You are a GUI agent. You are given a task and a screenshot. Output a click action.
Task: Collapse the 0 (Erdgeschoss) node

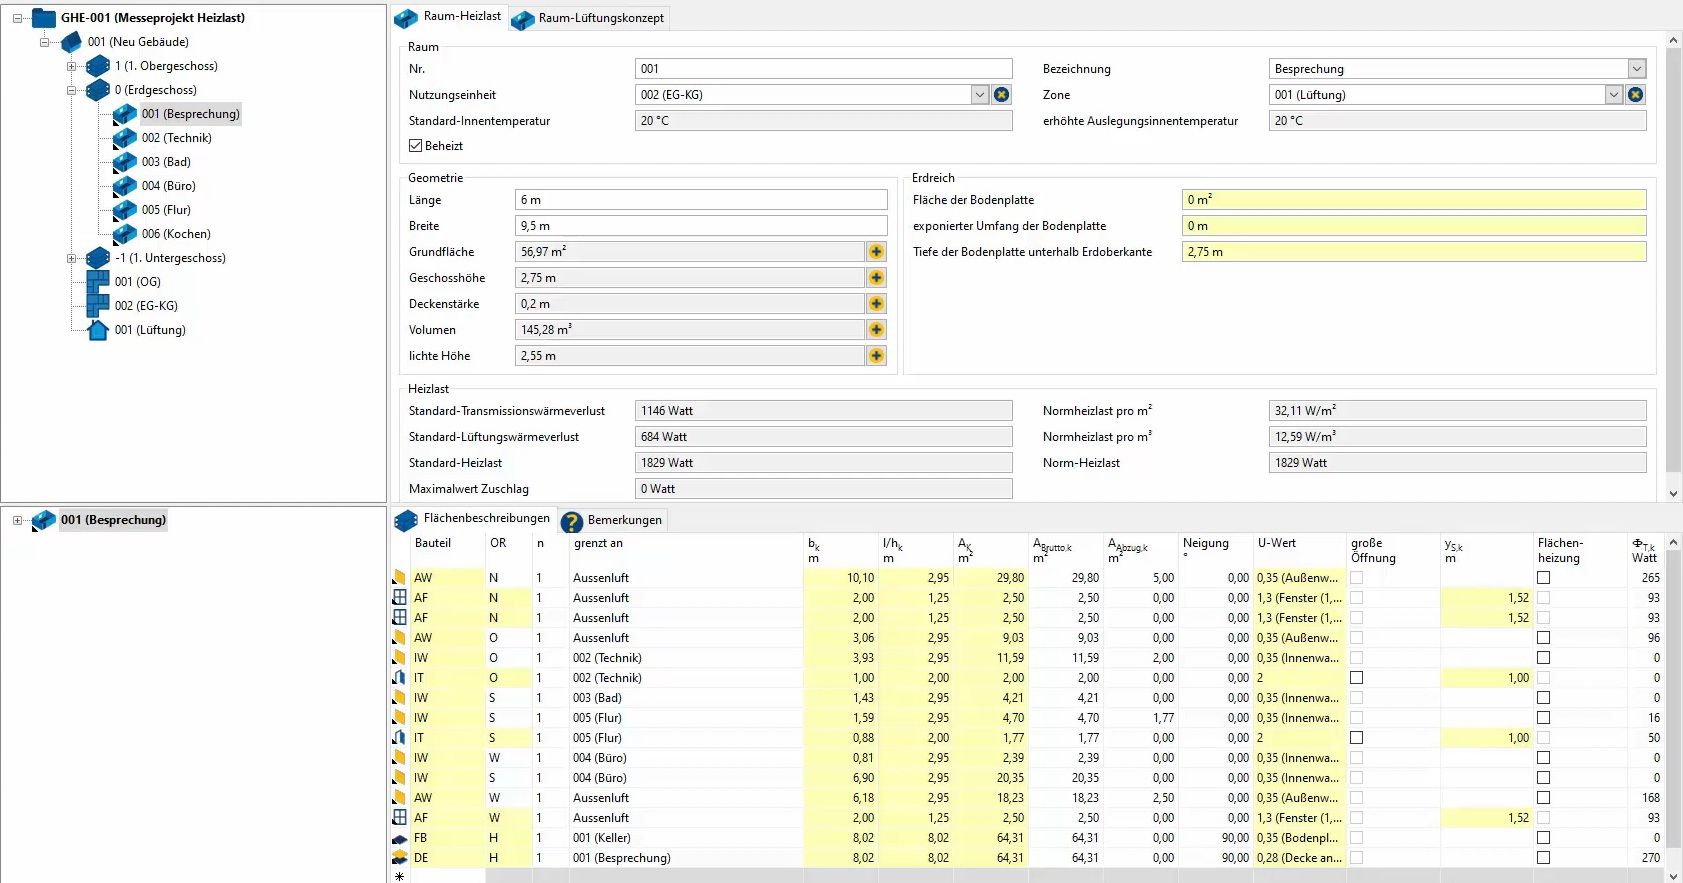coord(71,90)
